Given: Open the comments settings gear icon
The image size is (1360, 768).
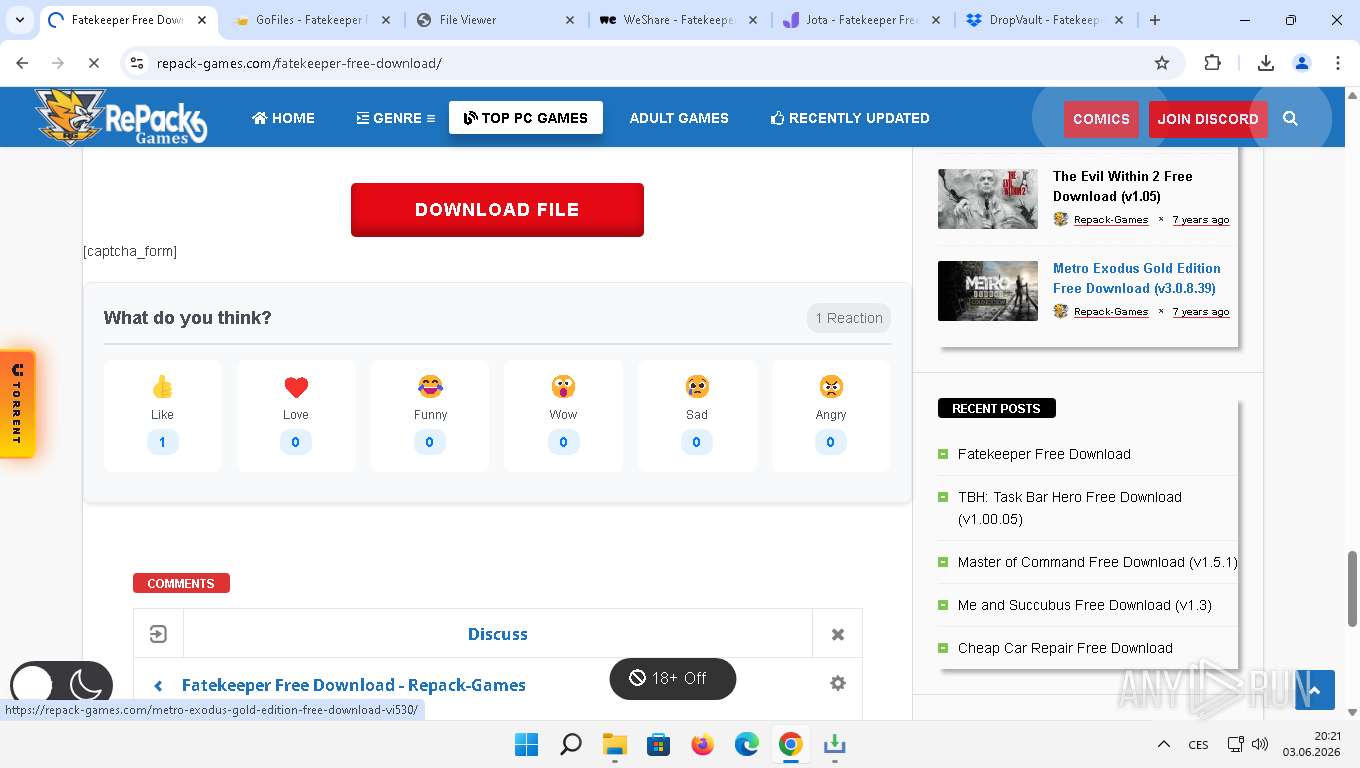Looking at the screenshot, I should click(x=838, y=683).
